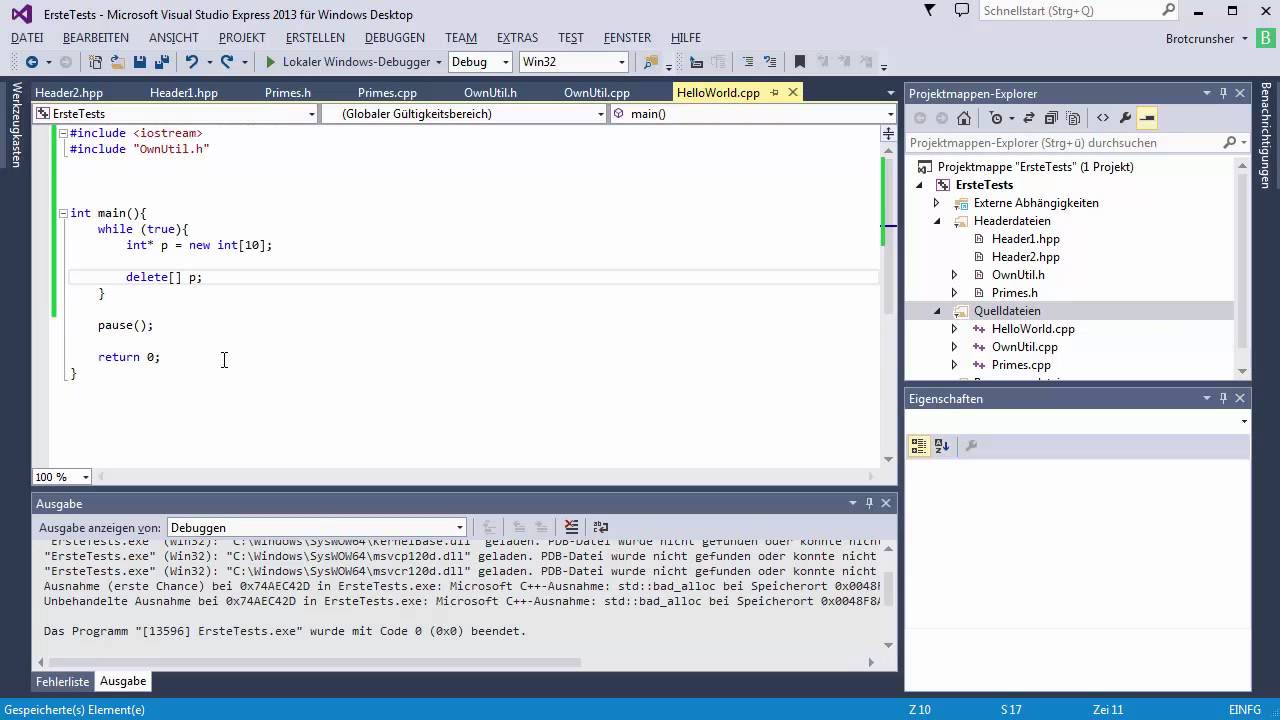The image size is (1280, 720).
Task: Switch to Header2.hpp editor tab
Action: pyautogui.click(x=69, y=93)
